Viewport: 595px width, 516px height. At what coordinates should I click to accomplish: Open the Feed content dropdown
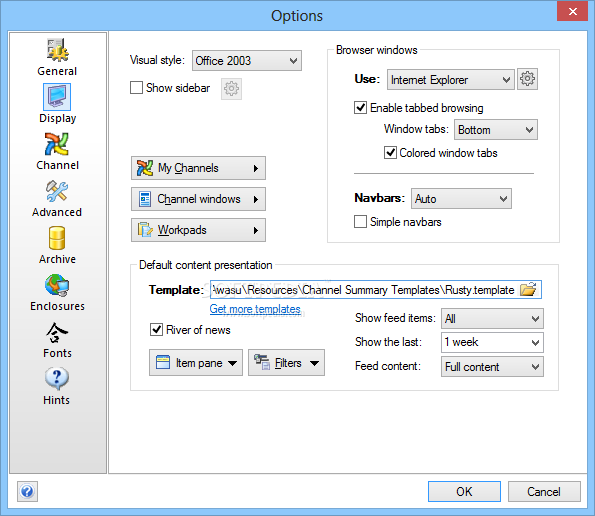point(492,367)
